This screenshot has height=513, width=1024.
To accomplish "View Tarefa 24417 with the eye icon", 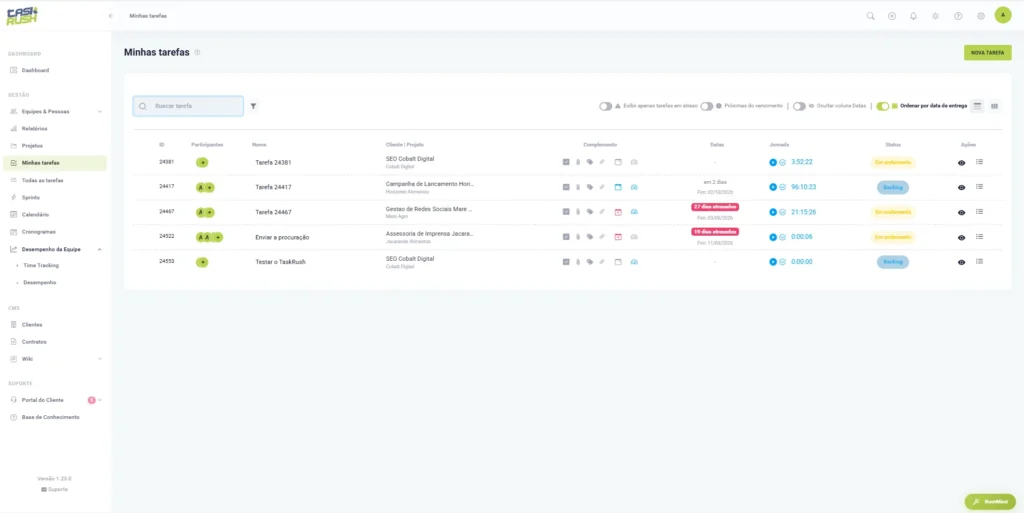I will tap(961, 188).
